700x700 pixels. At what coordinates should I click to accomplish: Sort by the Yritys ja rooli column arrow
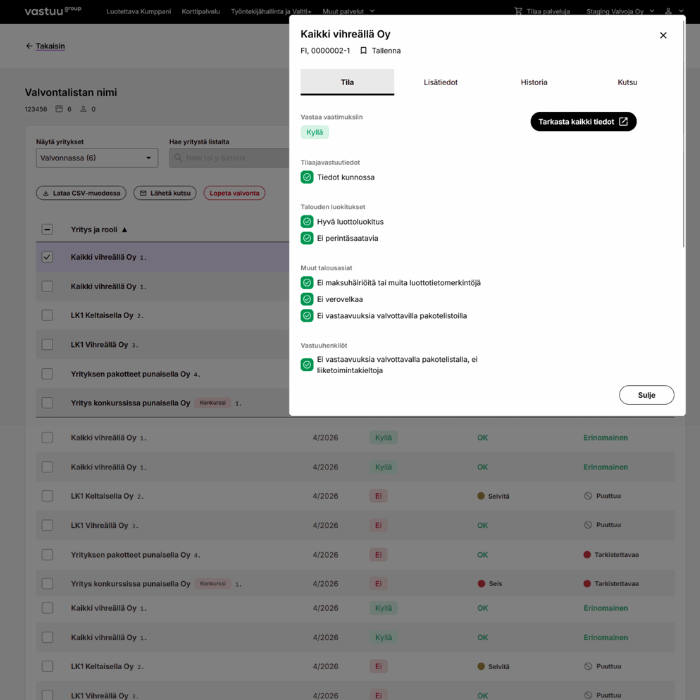click(125, 229)
